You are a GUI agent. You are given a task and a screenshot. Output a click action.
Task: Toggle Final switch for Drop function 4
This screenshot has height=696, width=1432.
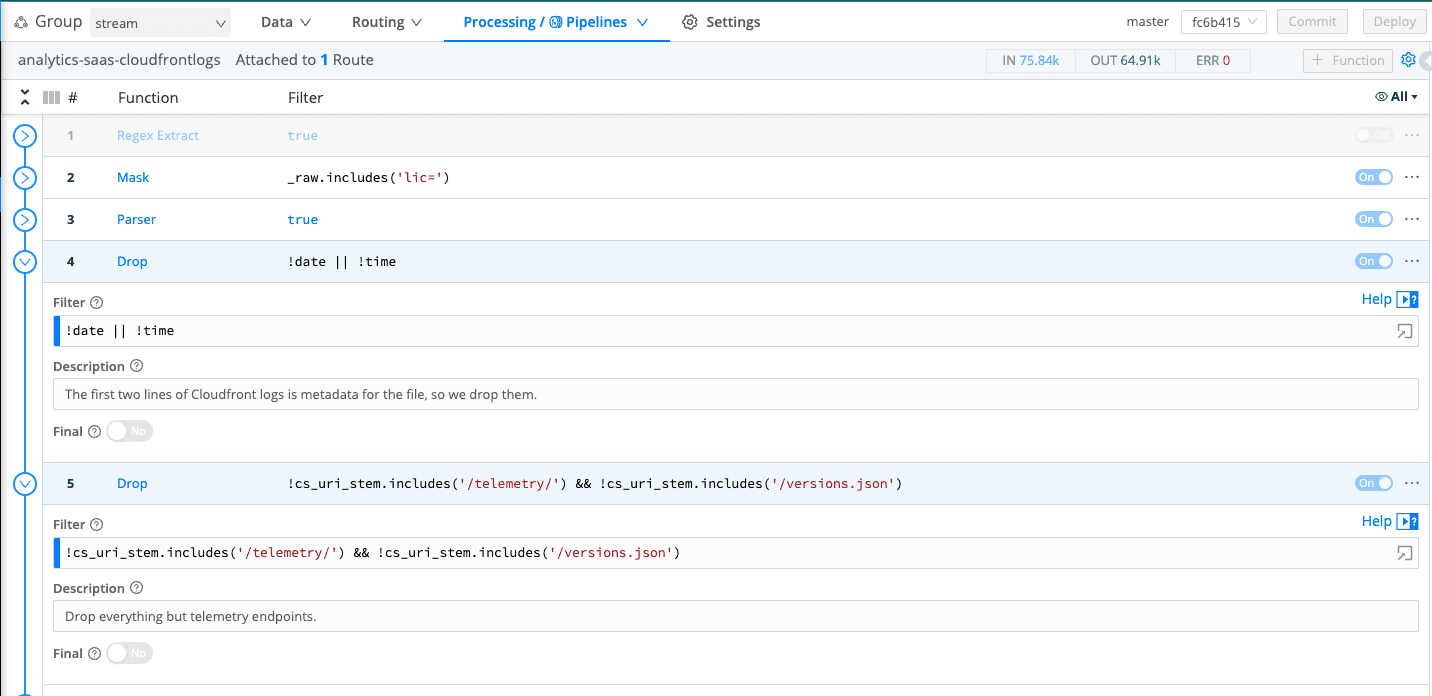pyautogui.click(x=129, y=431)
